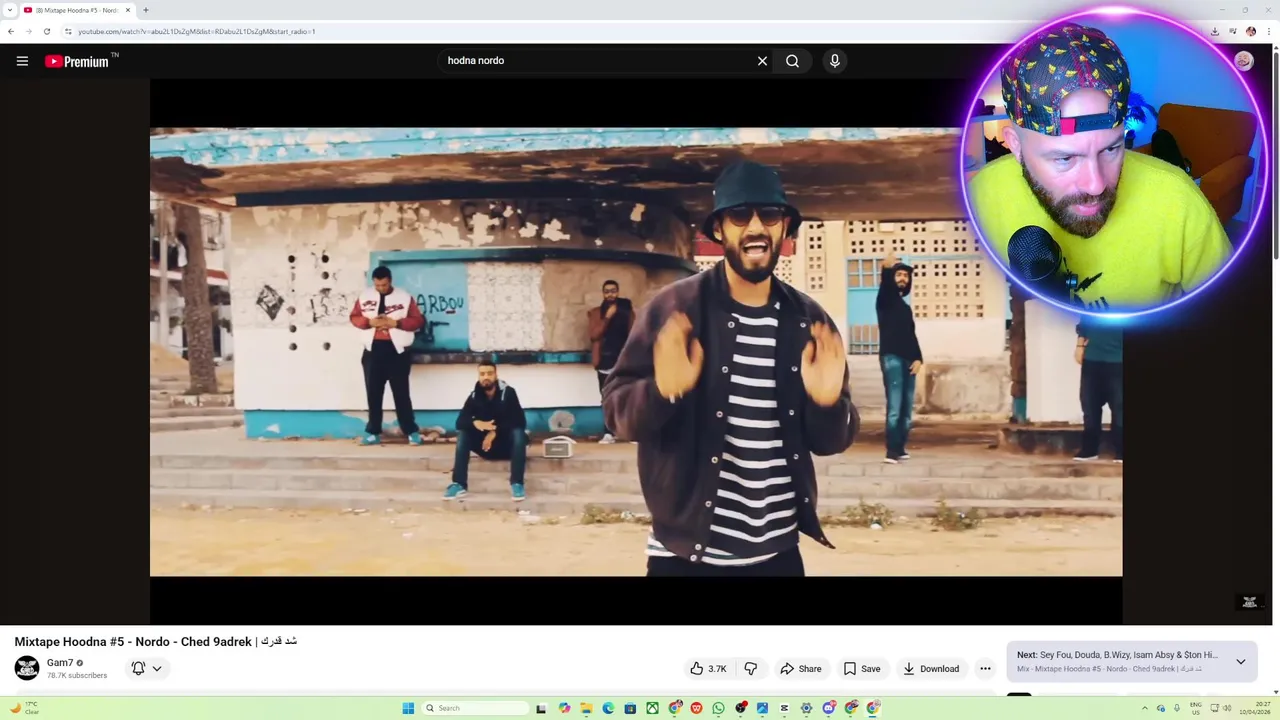Open Xbox app from taskbar
Screen dimensions: 1280x720
point(652,708)
